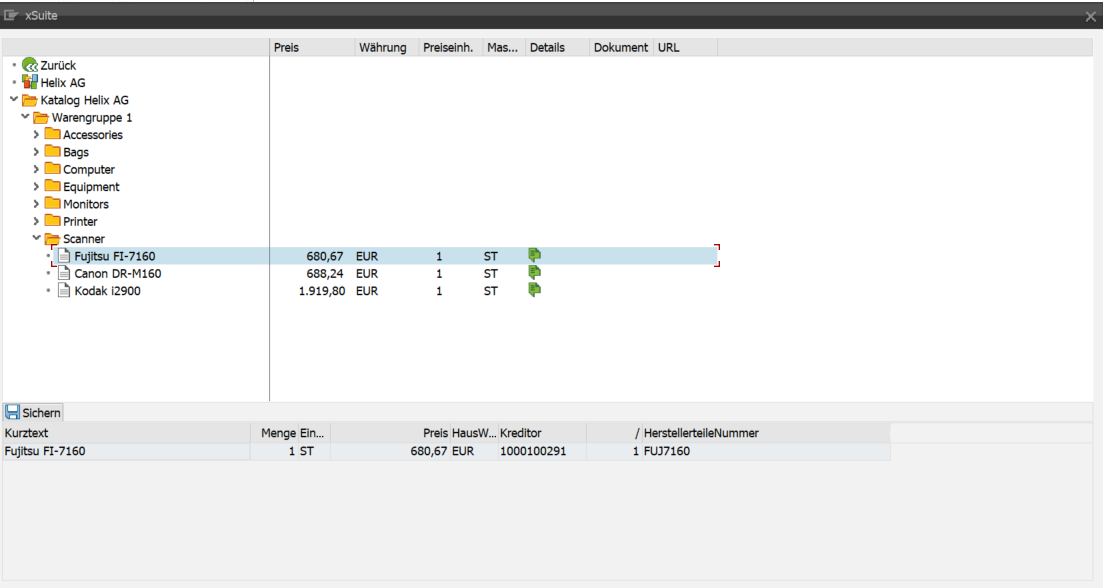Open the Details icon for Canon DR-M160
The width and height of the screenshot is (1103, 588).
(x=534, y=273)
